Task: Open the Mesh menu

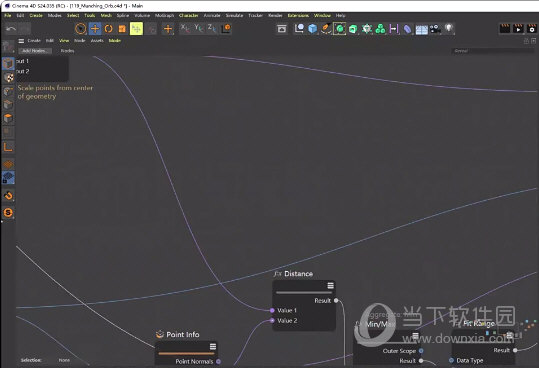Action: (106, 15)
